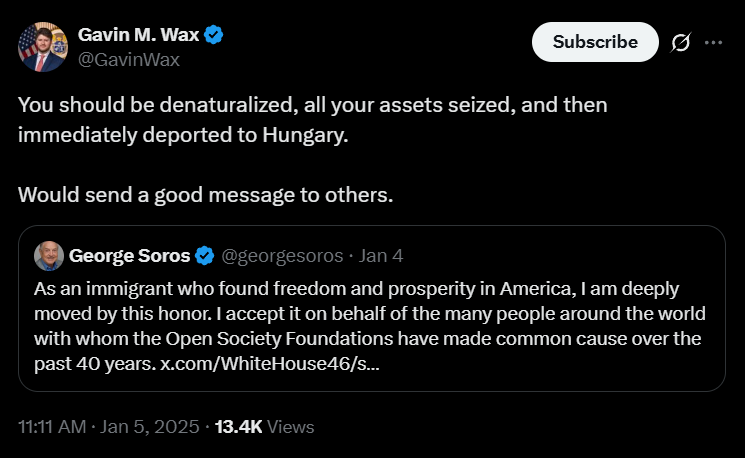Open the @GavinWax handle link
The width and height of the screenshot is (745, 458).
coord(129,58)
